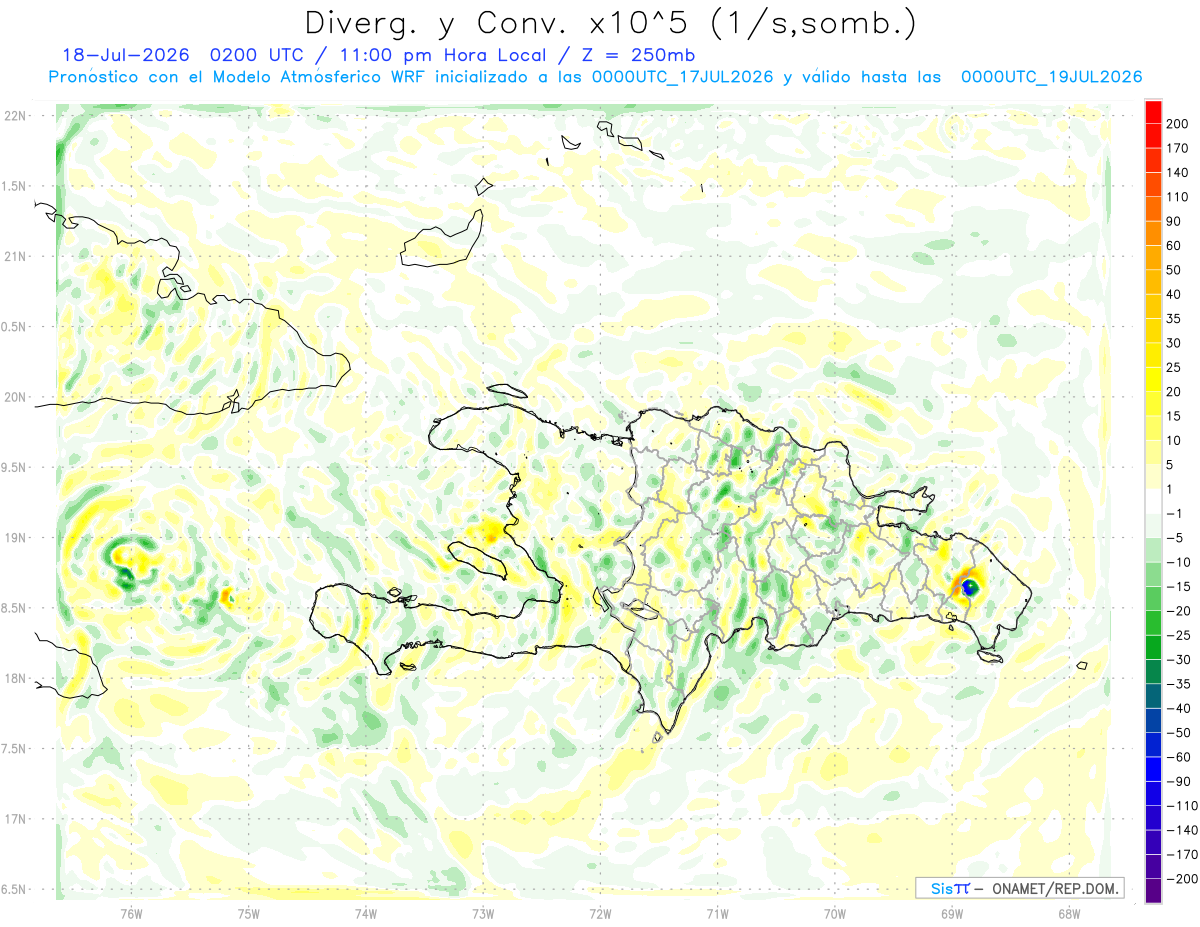
Task: Click longitude label '70W'
Action: [835, 914]
